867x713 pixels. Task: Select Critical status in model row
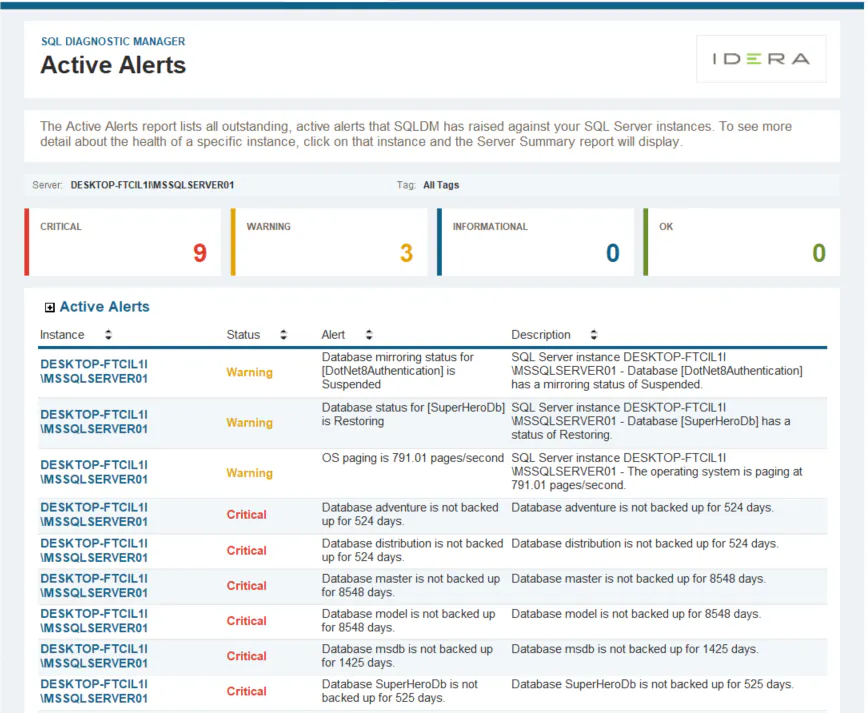[x=247, y=621]
